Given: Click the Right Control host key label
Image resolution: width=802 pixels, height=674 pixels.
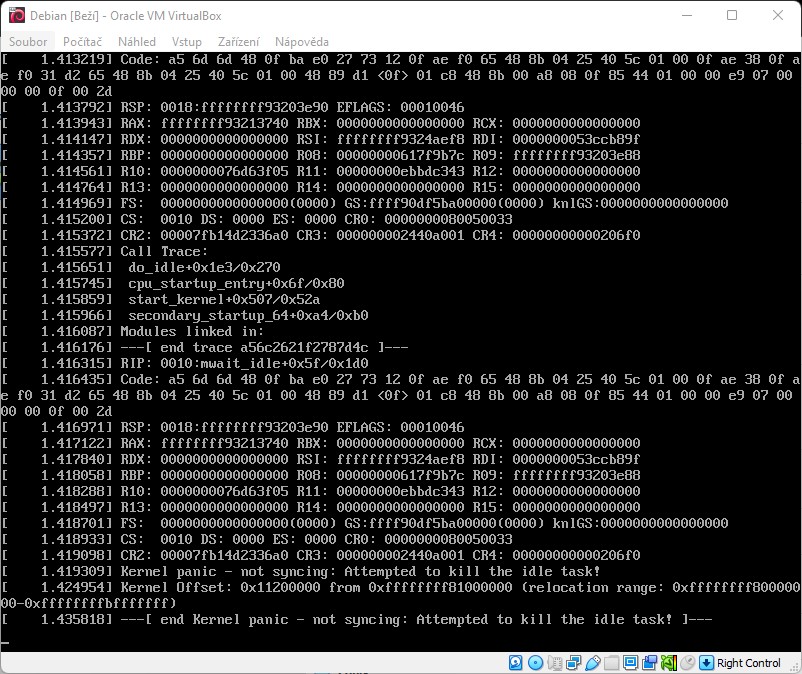Looking at the screenshot, I should click(749, 663).
